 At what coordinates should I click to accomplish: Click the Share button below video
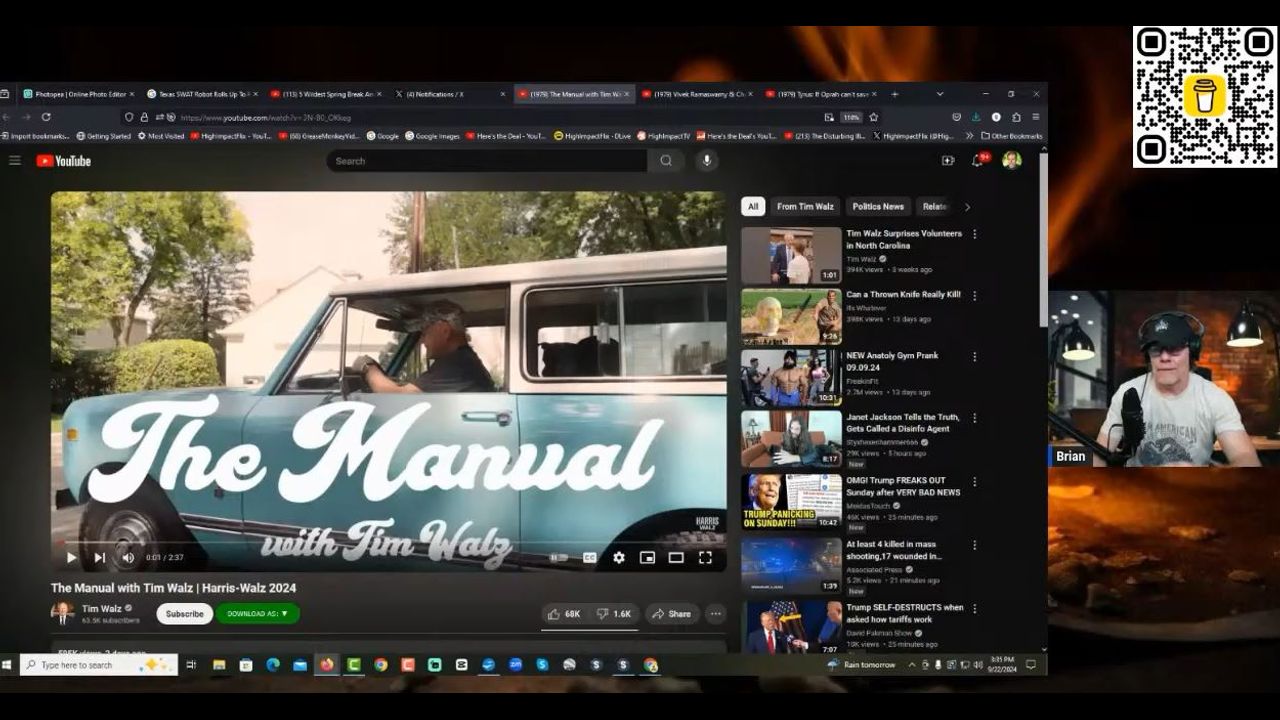(x=672, y=614)
